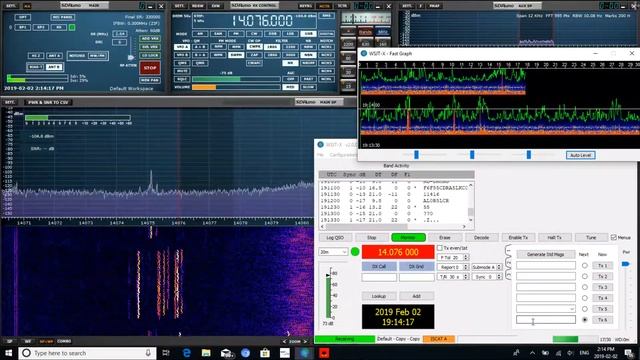This screenshot has width=640, height=360.
Task: Select ANT A antenna input
Action: click(54, 56)
